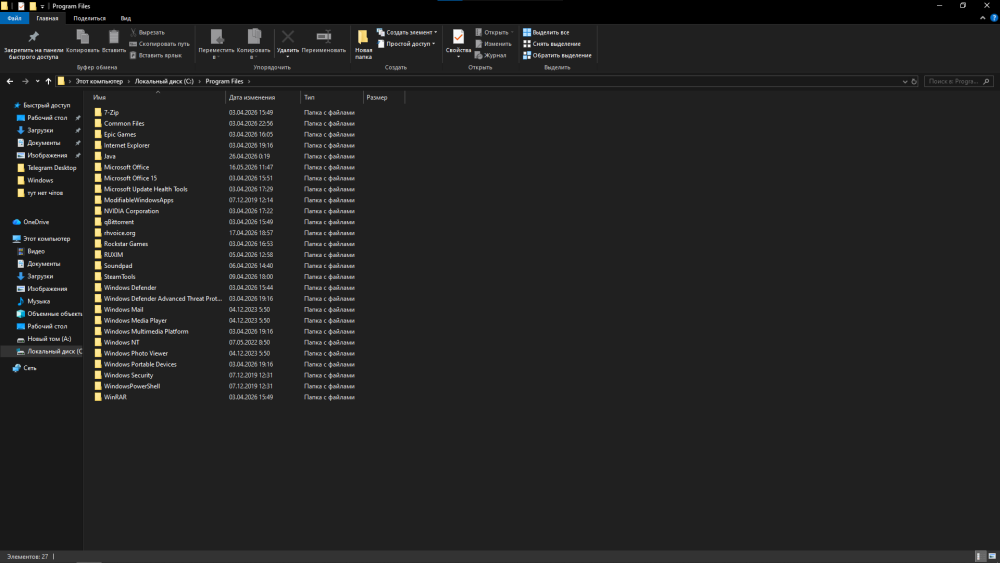Switch to large icons view

992,557
